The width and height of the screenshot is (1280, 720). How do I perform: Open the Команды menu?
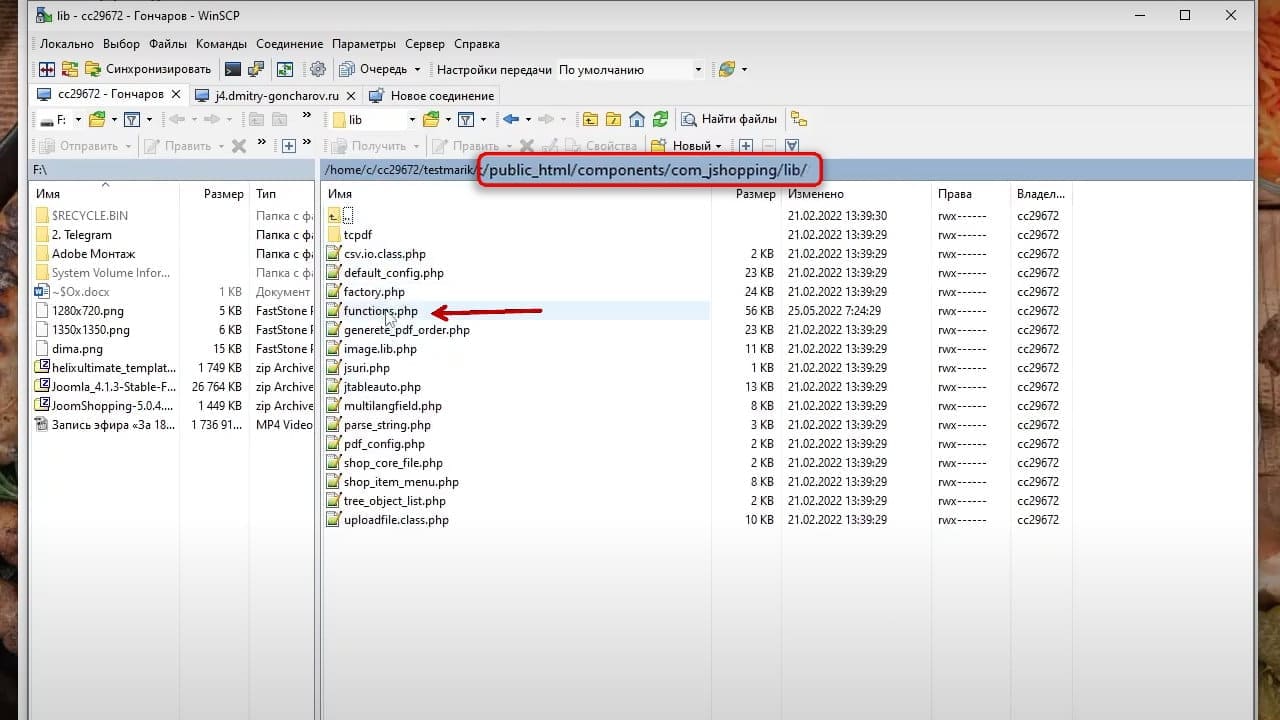pyautogui.click(x=221, y=44)
